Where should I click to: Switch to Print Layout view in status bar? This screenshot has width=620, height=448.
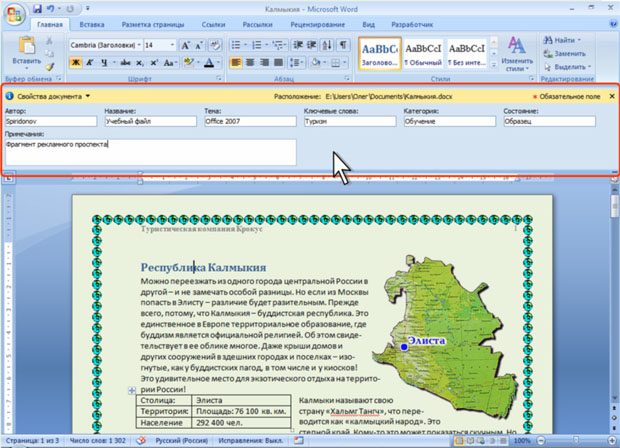[459, 440]
